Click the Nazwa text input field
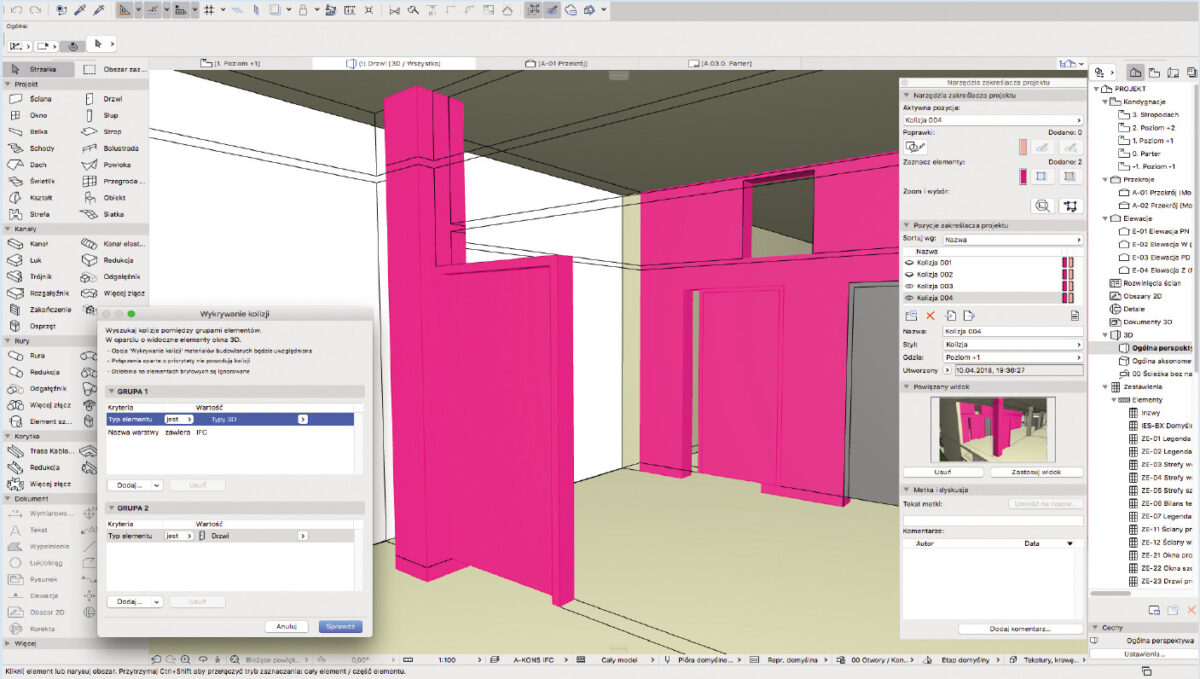 point(1012,331)
